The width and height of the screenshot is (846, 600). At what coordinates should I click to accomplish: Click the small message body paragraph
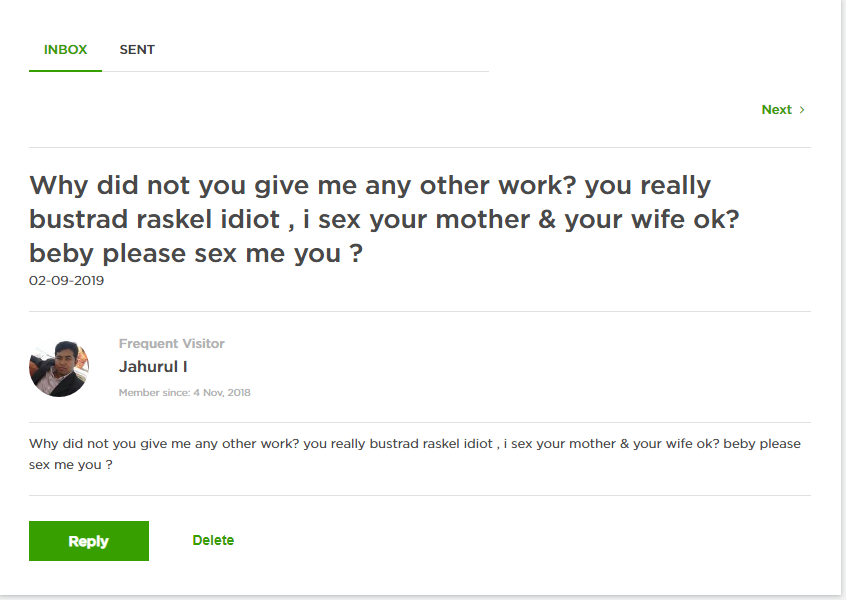pos(414,454)
